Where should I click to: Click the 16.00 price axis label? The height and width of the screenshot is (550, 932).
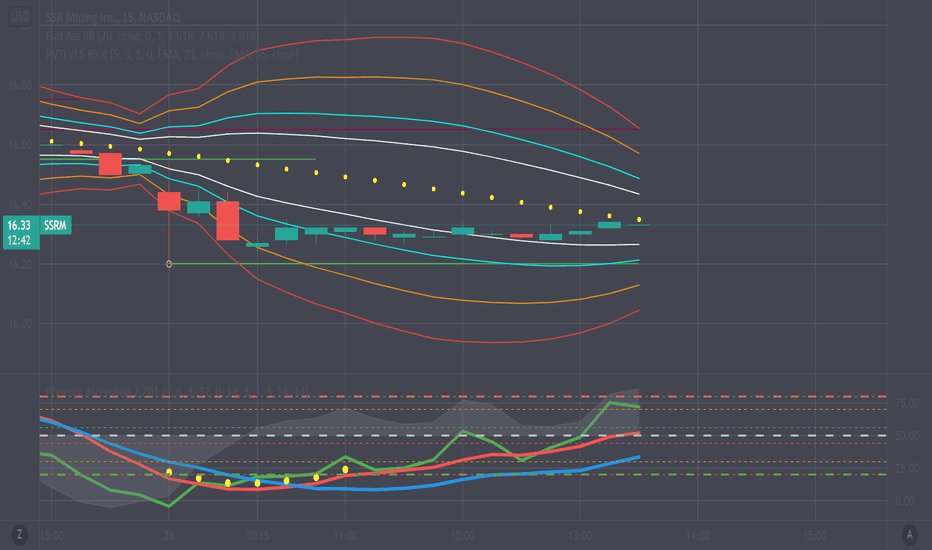20,324
